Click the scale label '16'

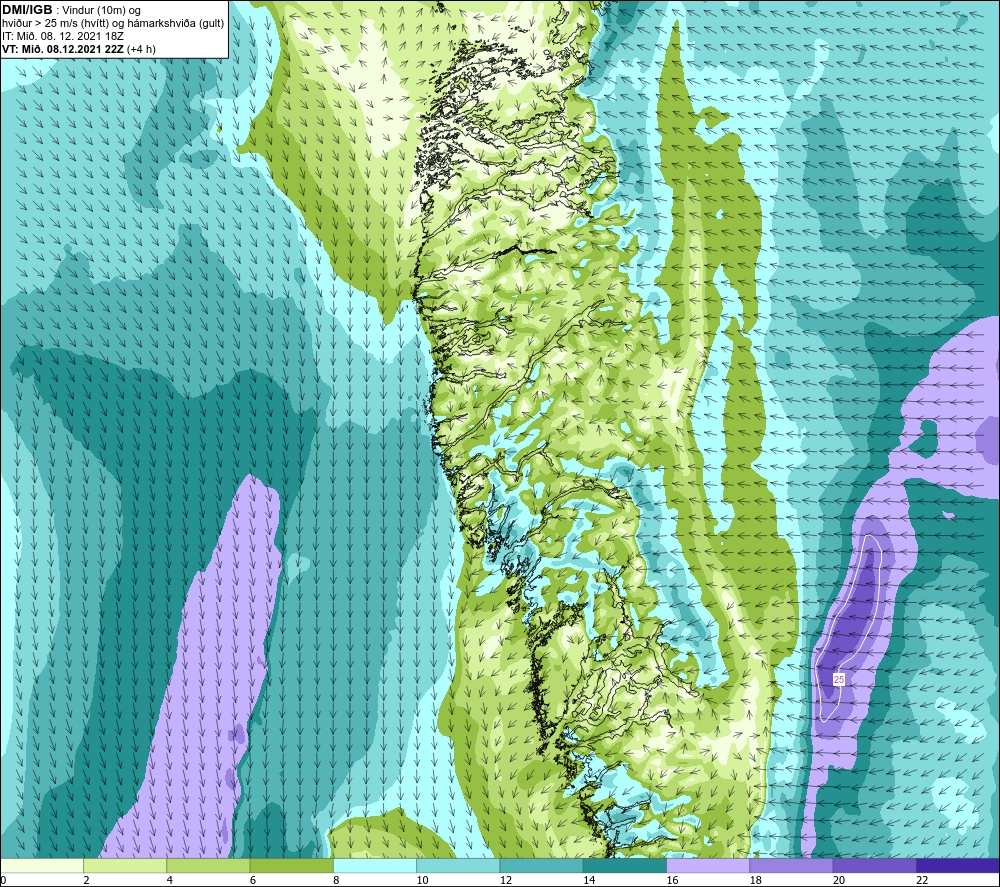pyautogui.click(x=672, y=880)
